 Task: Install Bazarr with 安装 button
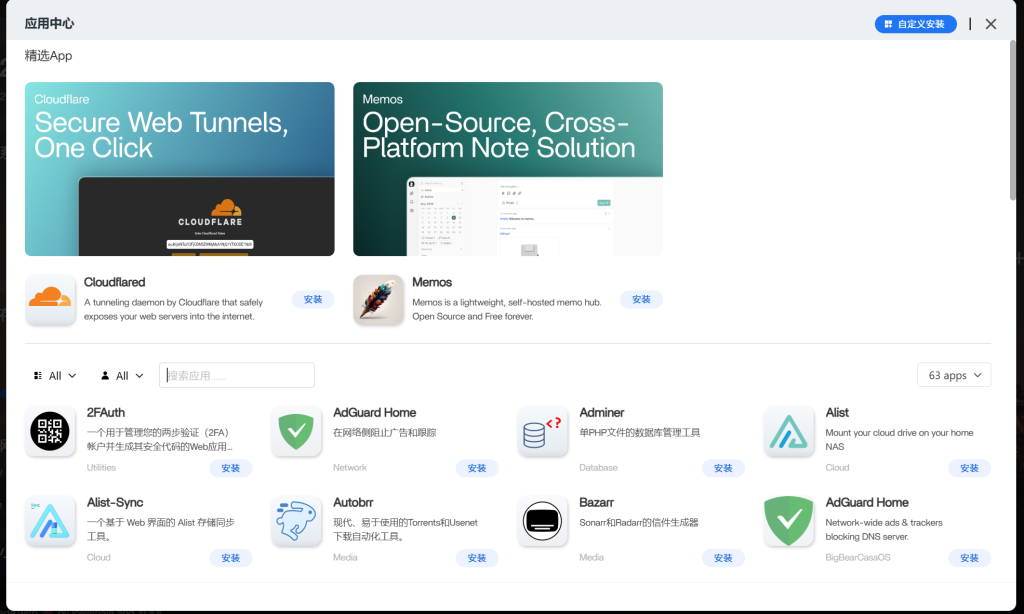pyautogui.click(x=723, y=558)
